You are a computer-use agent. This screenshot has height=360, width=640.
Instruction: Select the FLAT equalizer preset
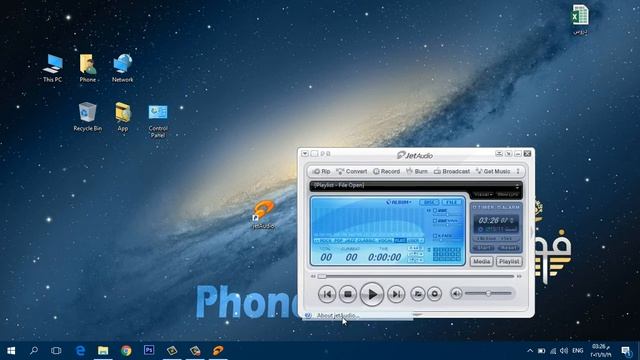click(x=400, y=241)
